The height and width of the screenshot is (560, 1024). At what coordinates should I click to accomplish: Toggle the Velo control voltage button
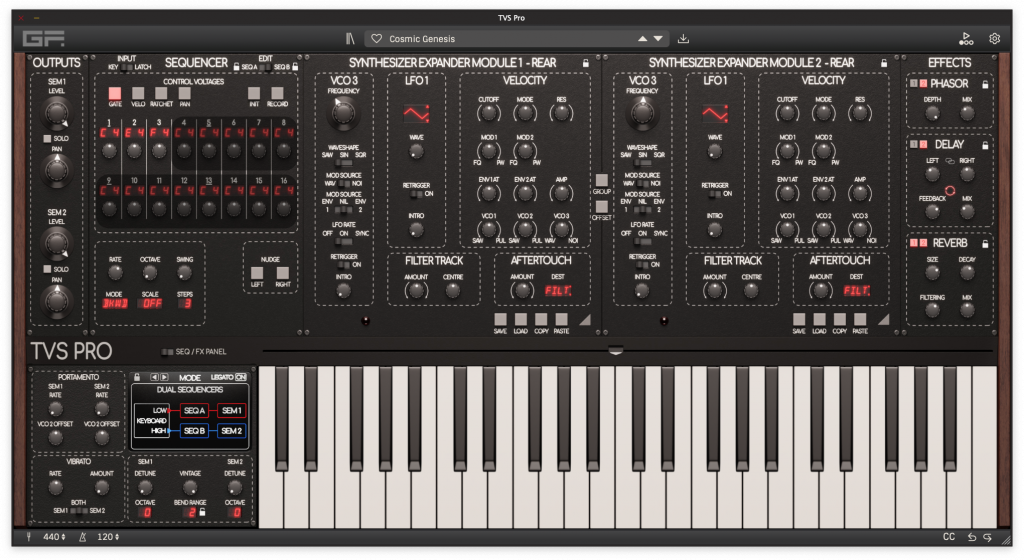(x=138, y=94)
